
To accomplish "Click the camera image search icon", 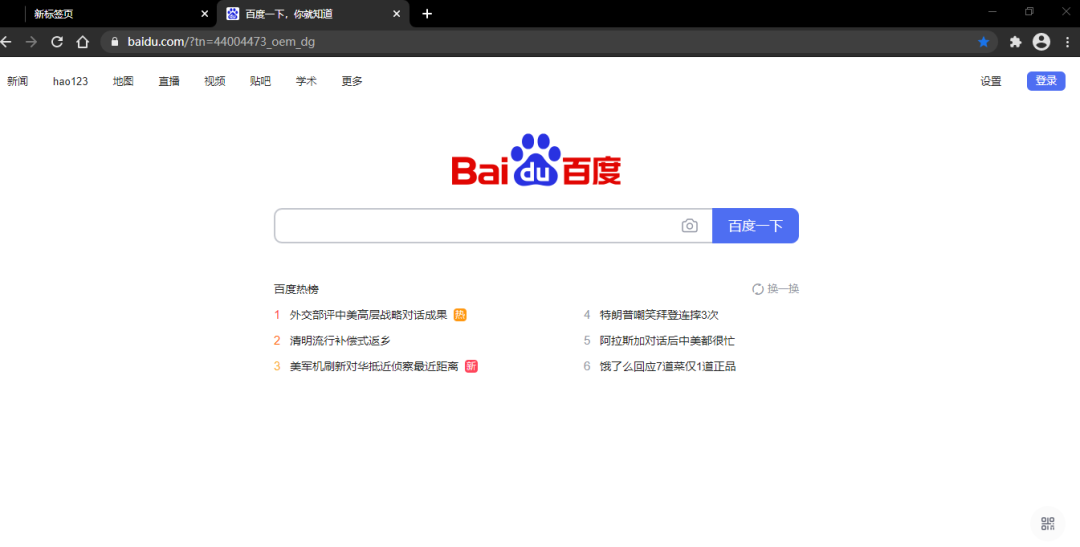I will tap(689, 226).
